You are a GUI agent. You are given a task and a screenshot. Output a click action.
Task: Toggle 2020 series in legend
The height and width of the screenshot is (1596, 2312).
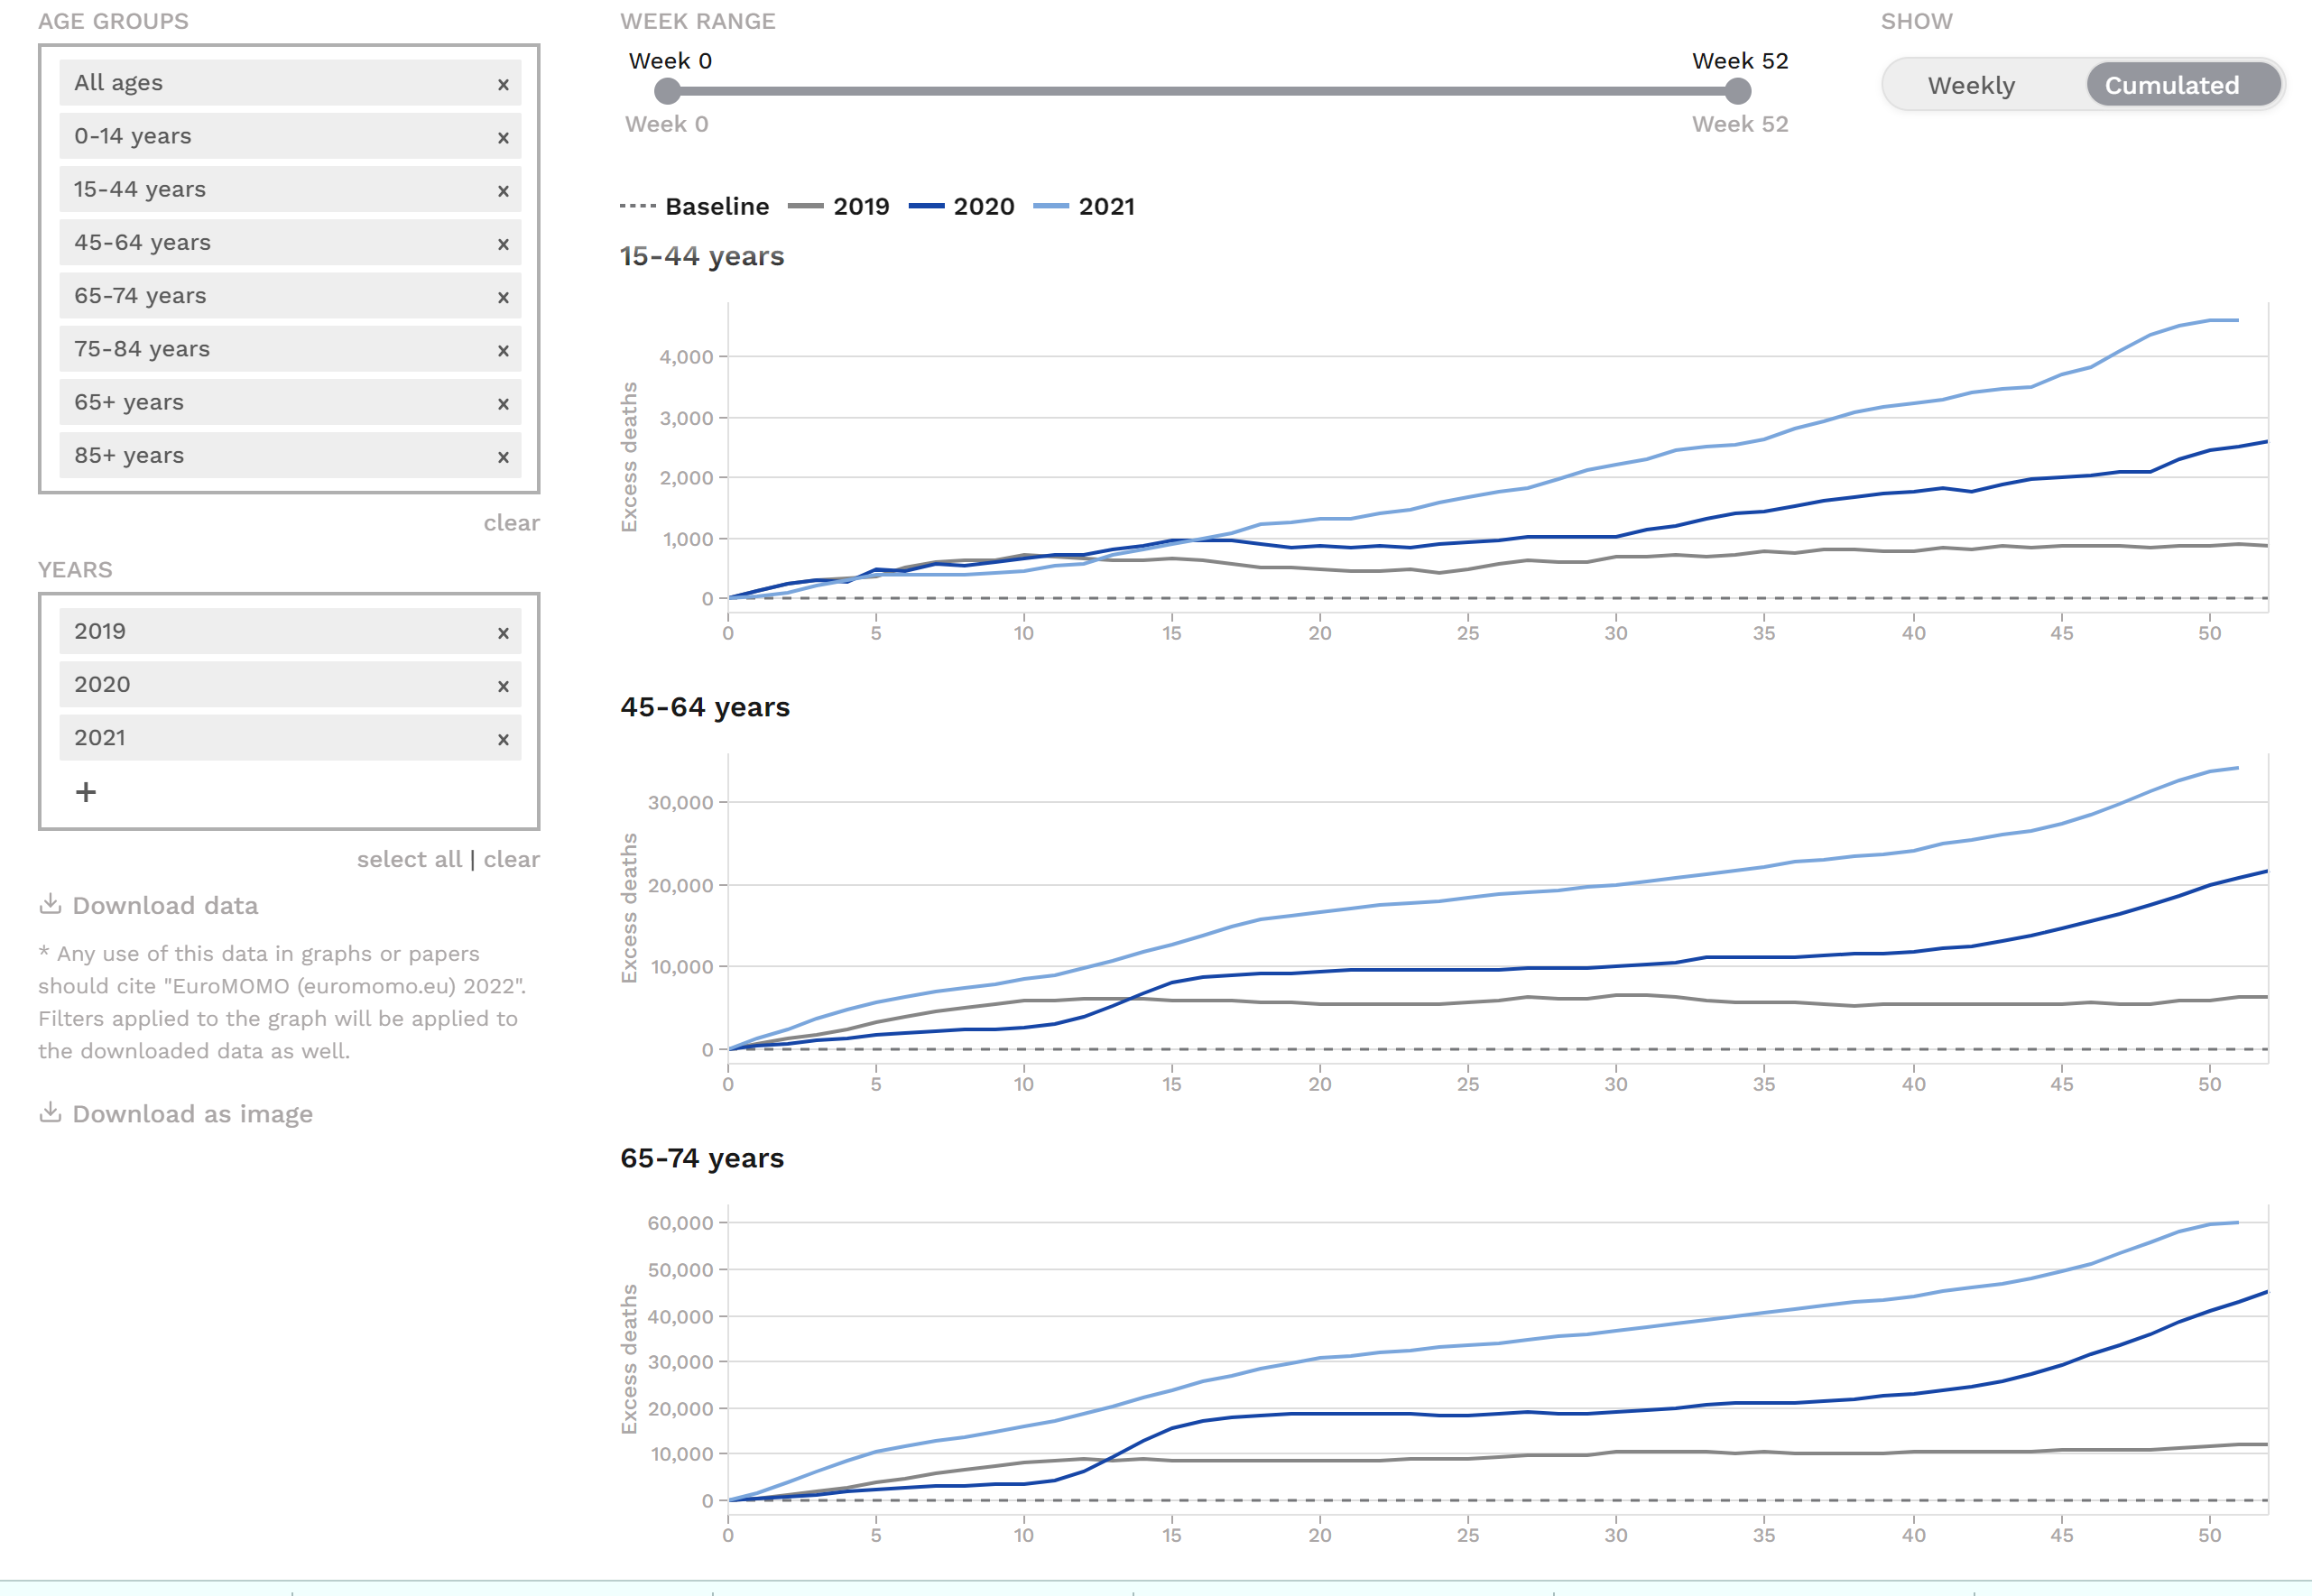click(961, 206)
